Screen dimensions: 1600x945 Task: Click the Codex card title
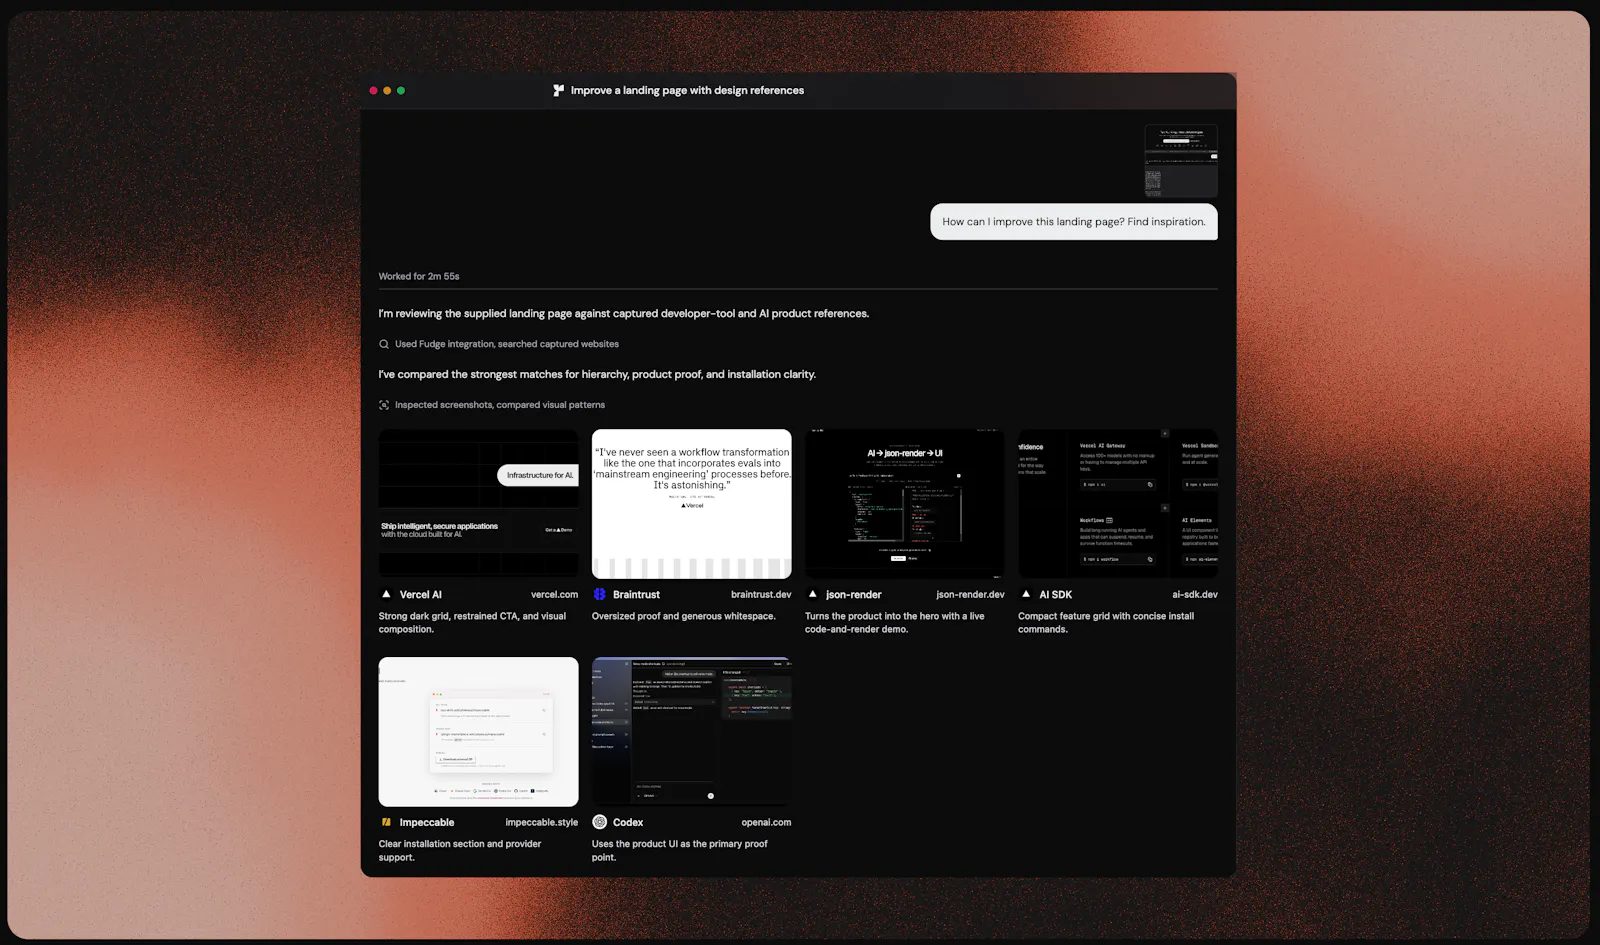point(628,822)
